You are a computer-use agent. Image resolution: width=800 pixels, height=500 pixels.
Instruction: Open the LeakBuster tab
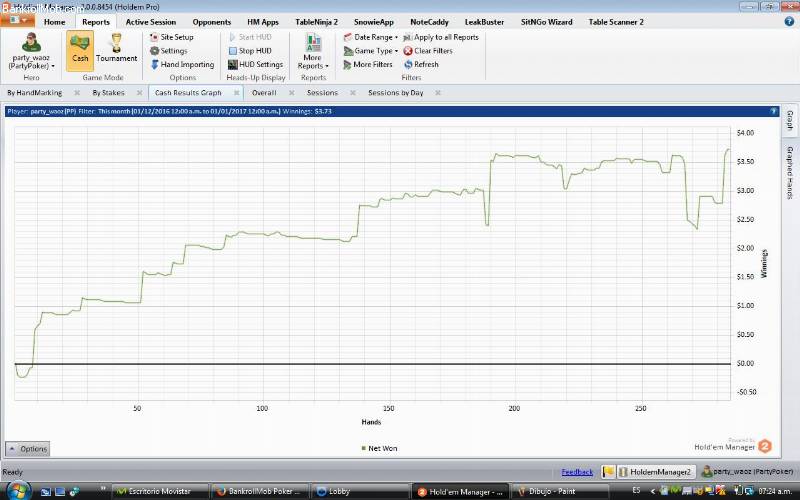tap(484, 22)
